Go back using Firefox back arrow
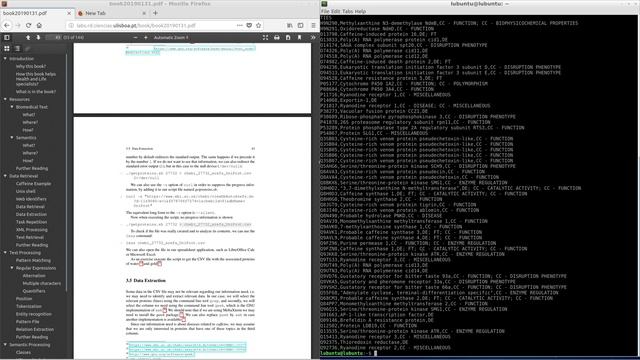This screenshot has width=640, height=360. (7, 25)
